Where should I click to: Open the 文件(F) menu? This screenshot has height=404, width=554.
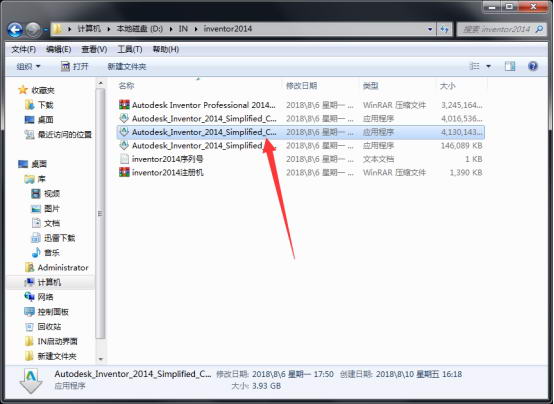pos(23,49)
